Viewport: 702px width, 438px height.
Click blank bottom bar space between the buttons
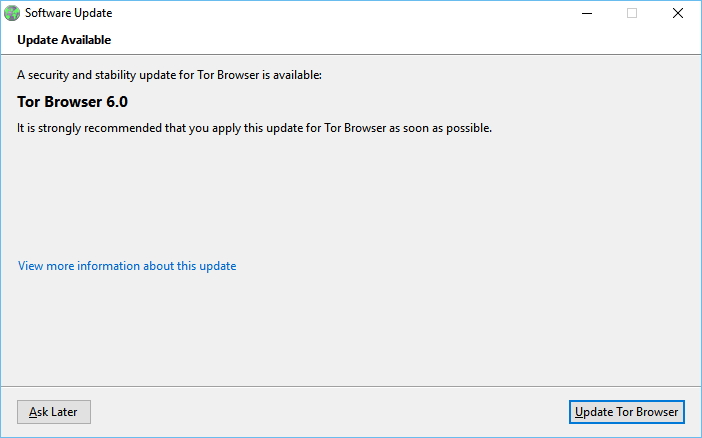coord(330,412)
